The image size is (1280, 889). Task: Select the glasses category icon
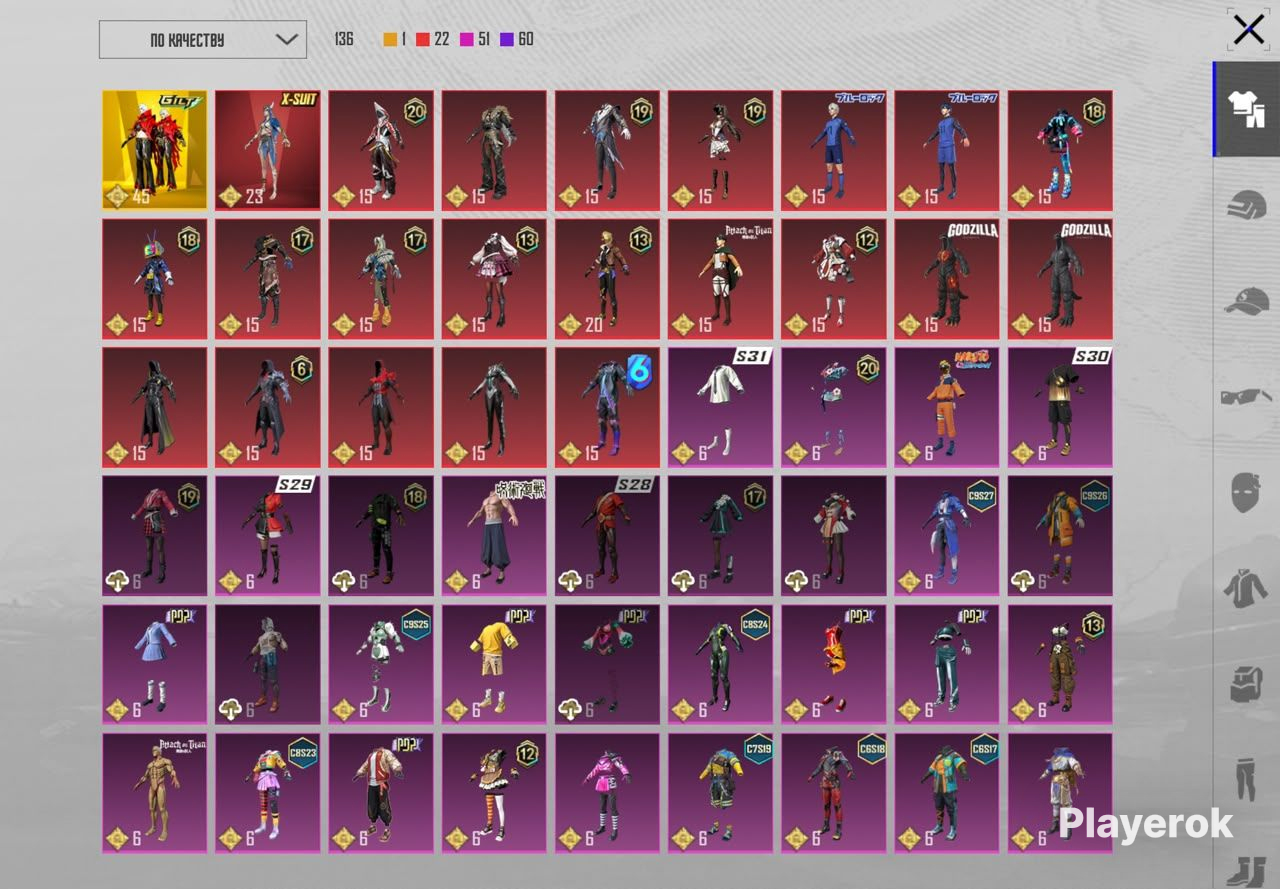1246,397
